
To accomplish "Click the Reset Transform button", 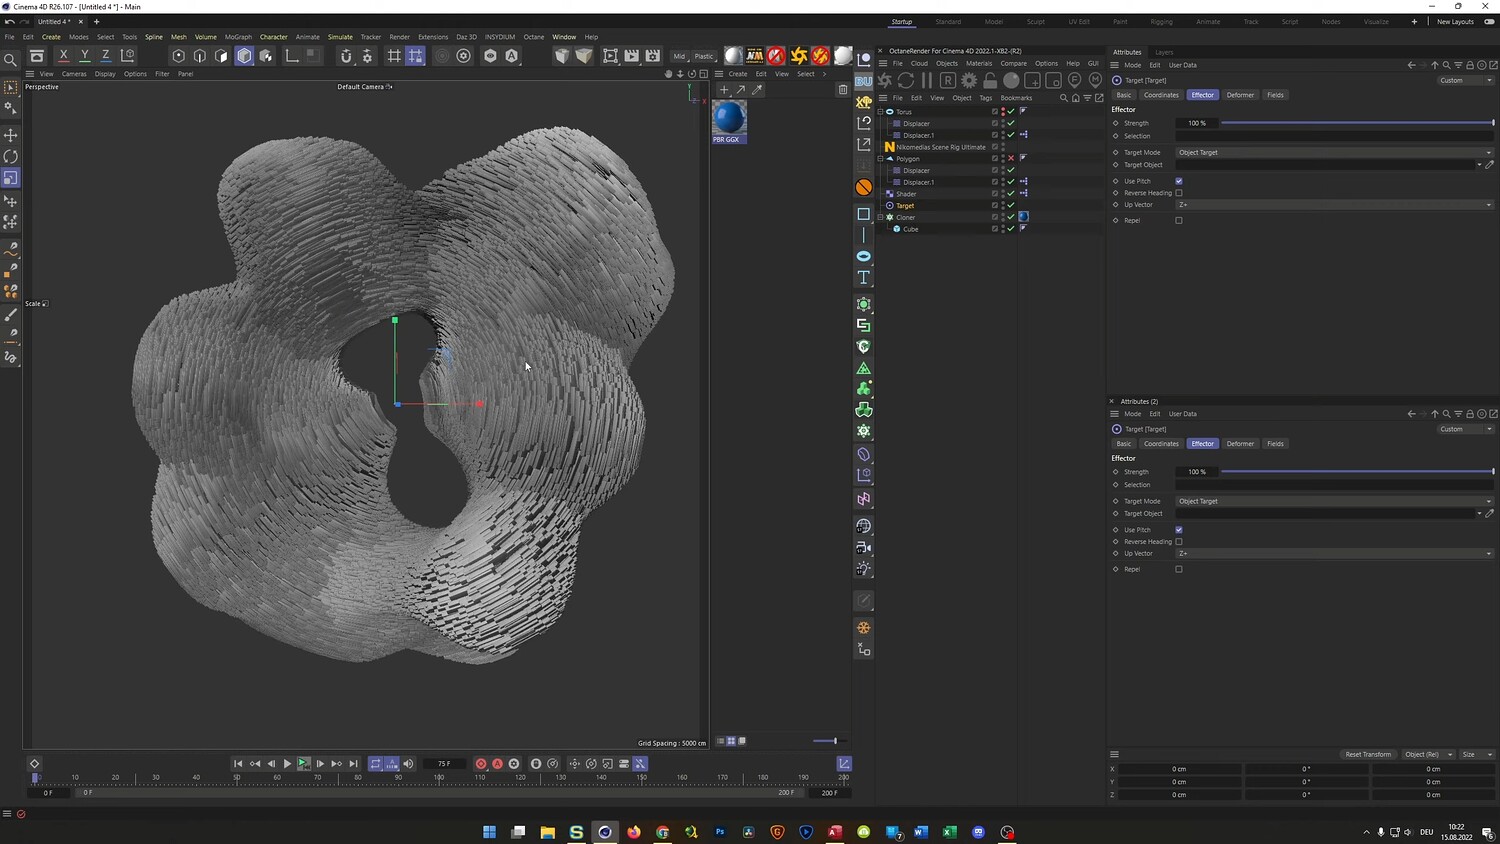I will coord(1367,754).
